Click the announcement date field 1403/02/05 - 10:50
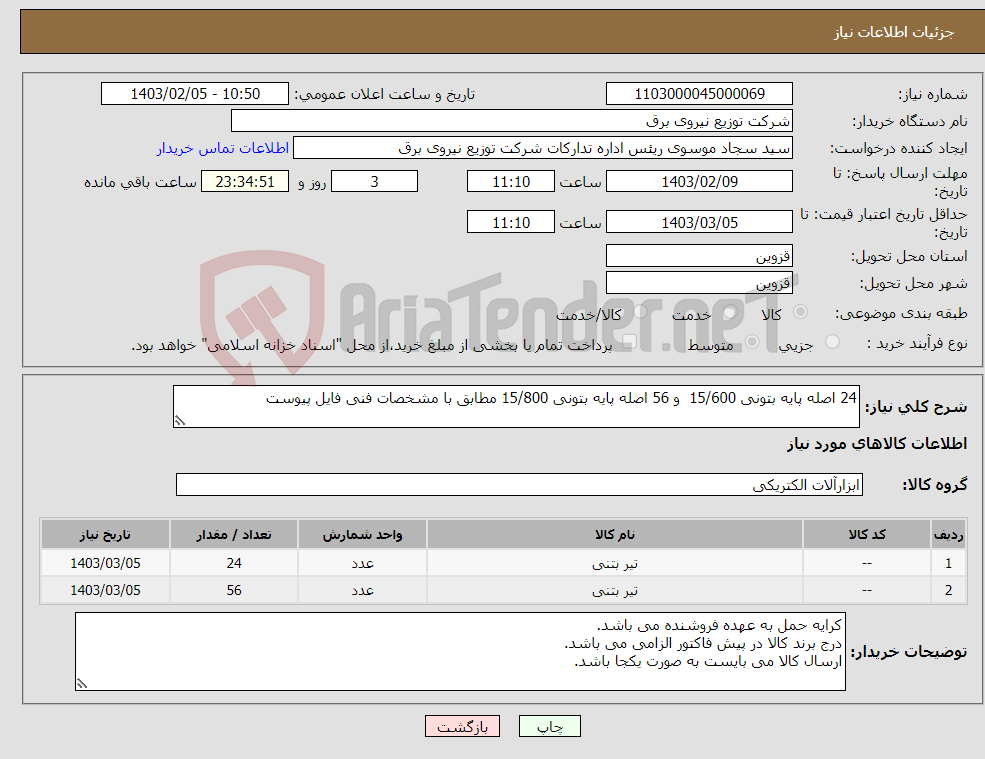 [195, 94]
